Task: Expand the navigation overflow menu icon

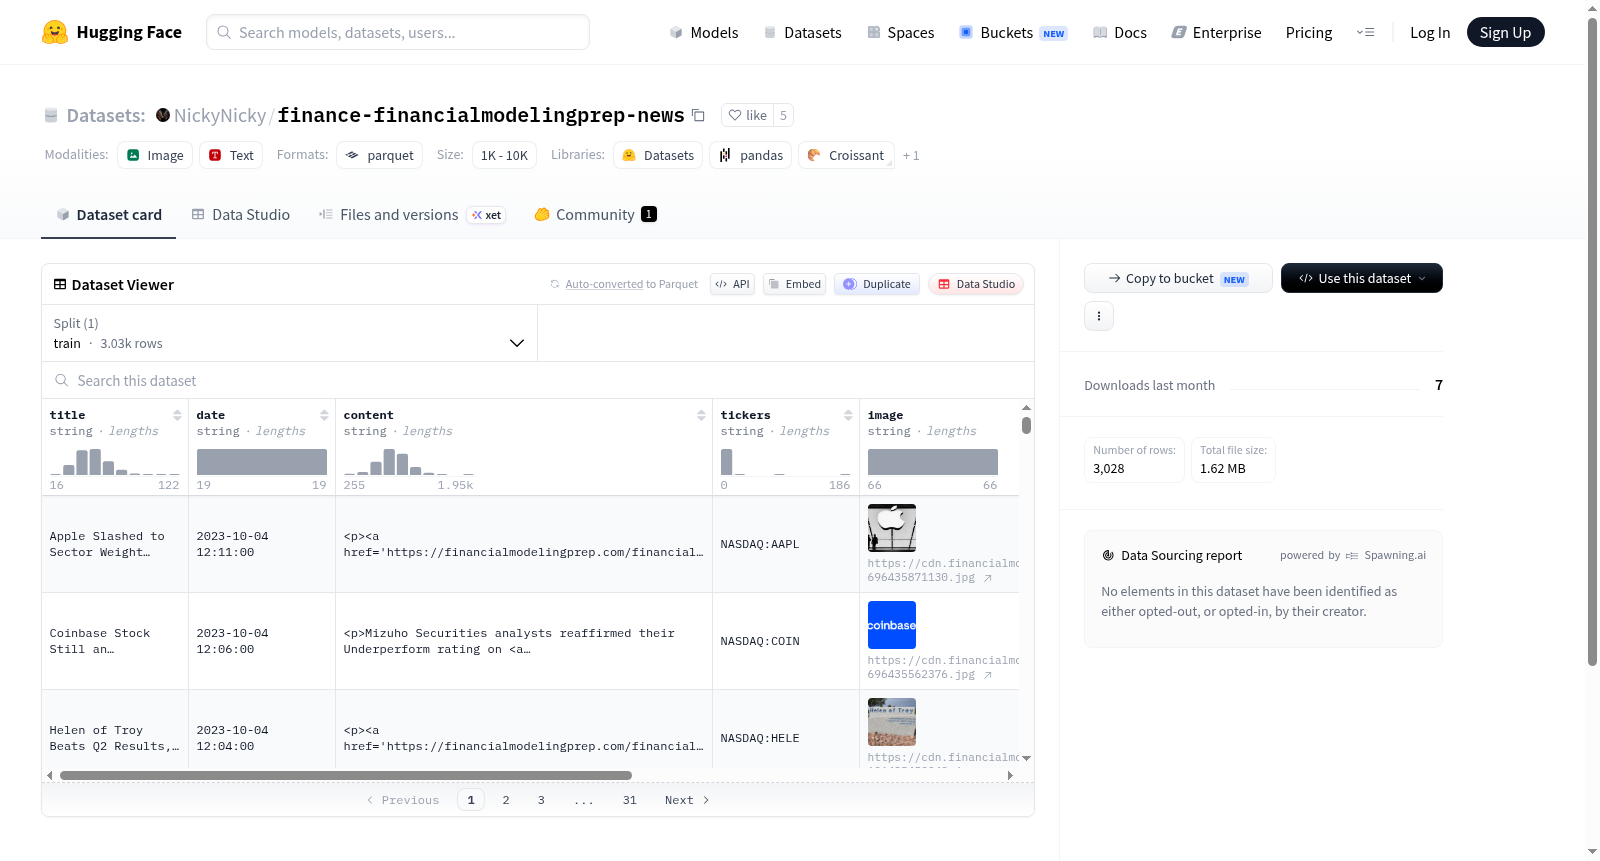Action: 1365,32
